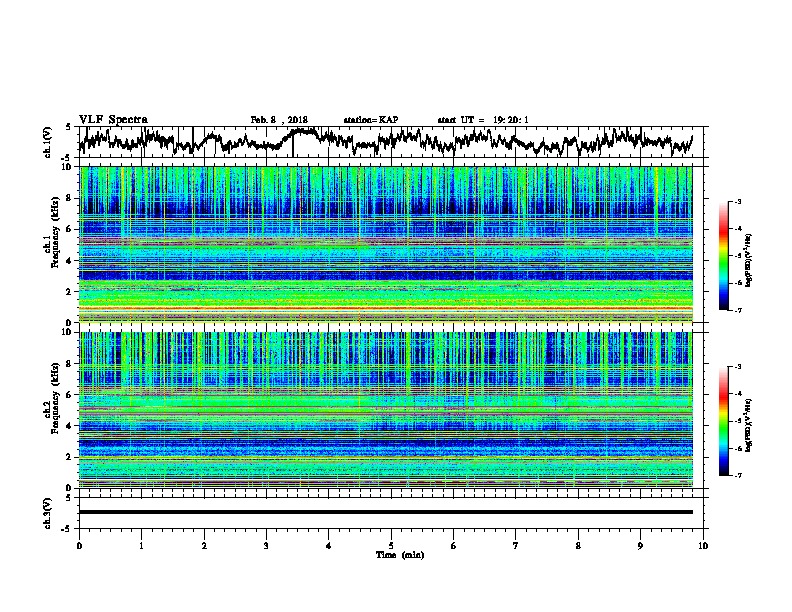792x612 pixels.
Task: Click the "8" kHz tick of ch.1 panel
Action: [x=70, y=198]
